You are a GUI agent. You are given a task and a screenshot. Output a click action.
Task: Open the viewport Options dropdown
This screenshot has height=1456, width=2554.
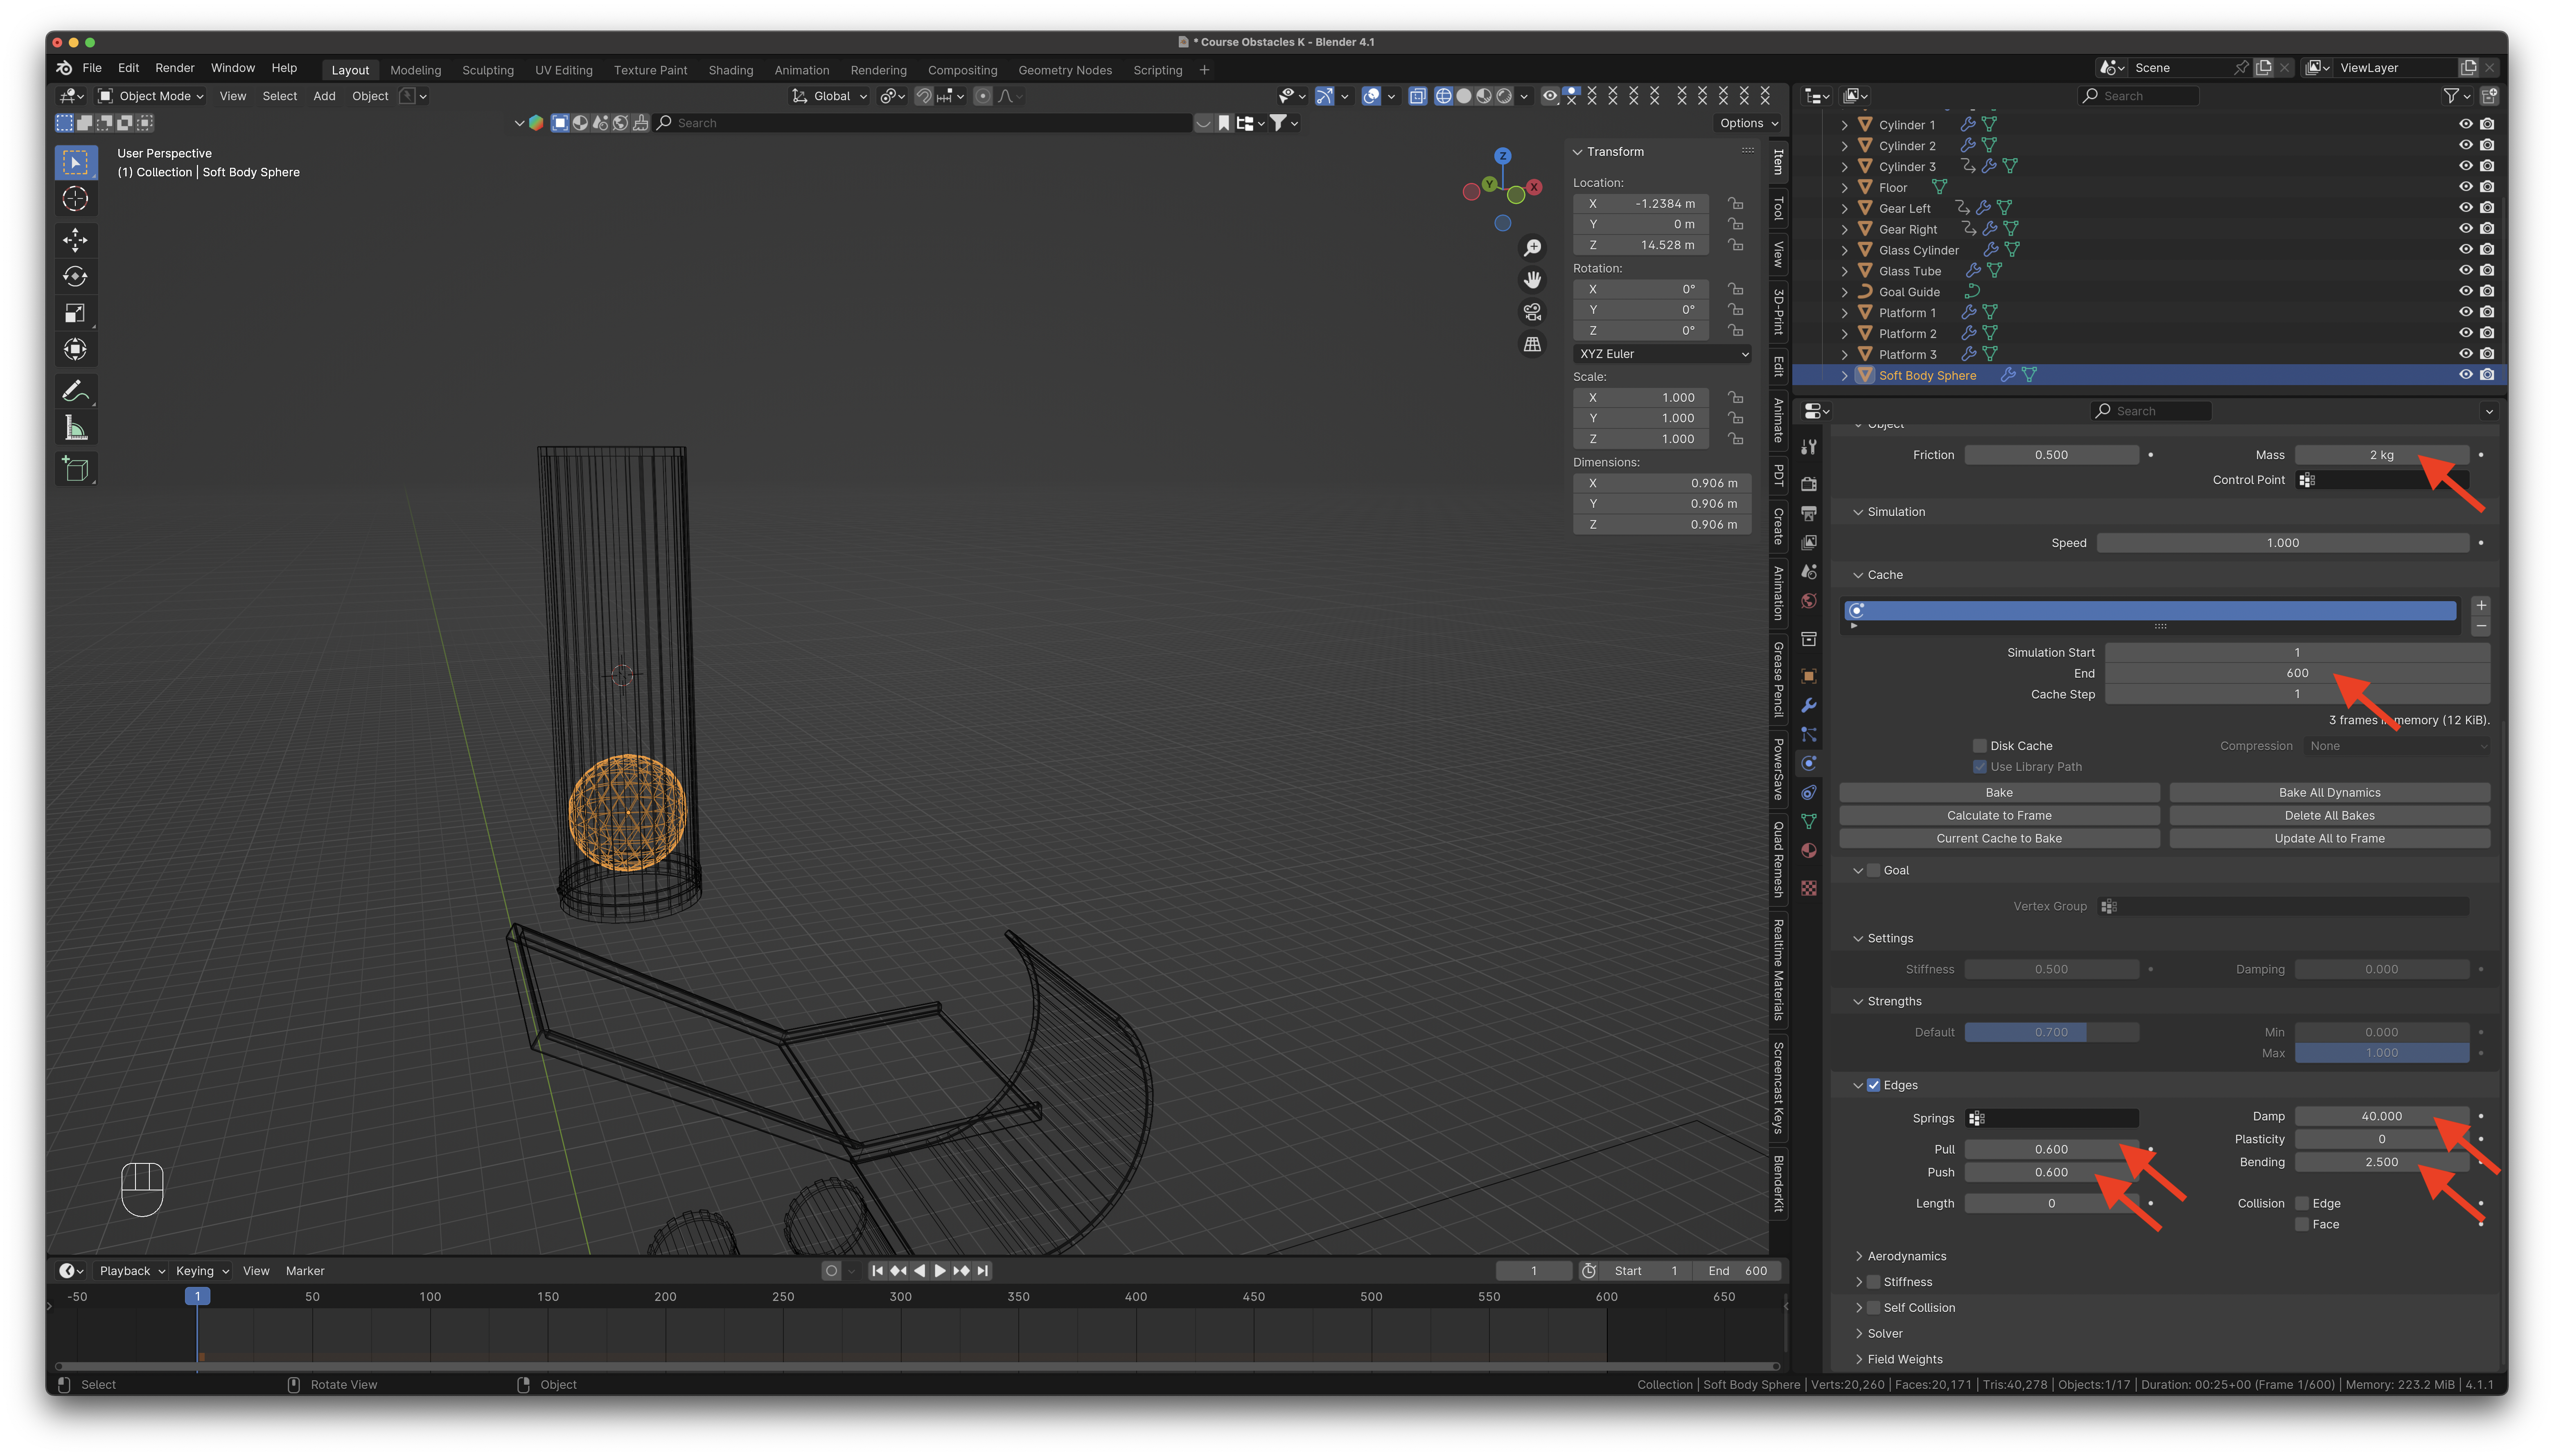click(1749, 123)
